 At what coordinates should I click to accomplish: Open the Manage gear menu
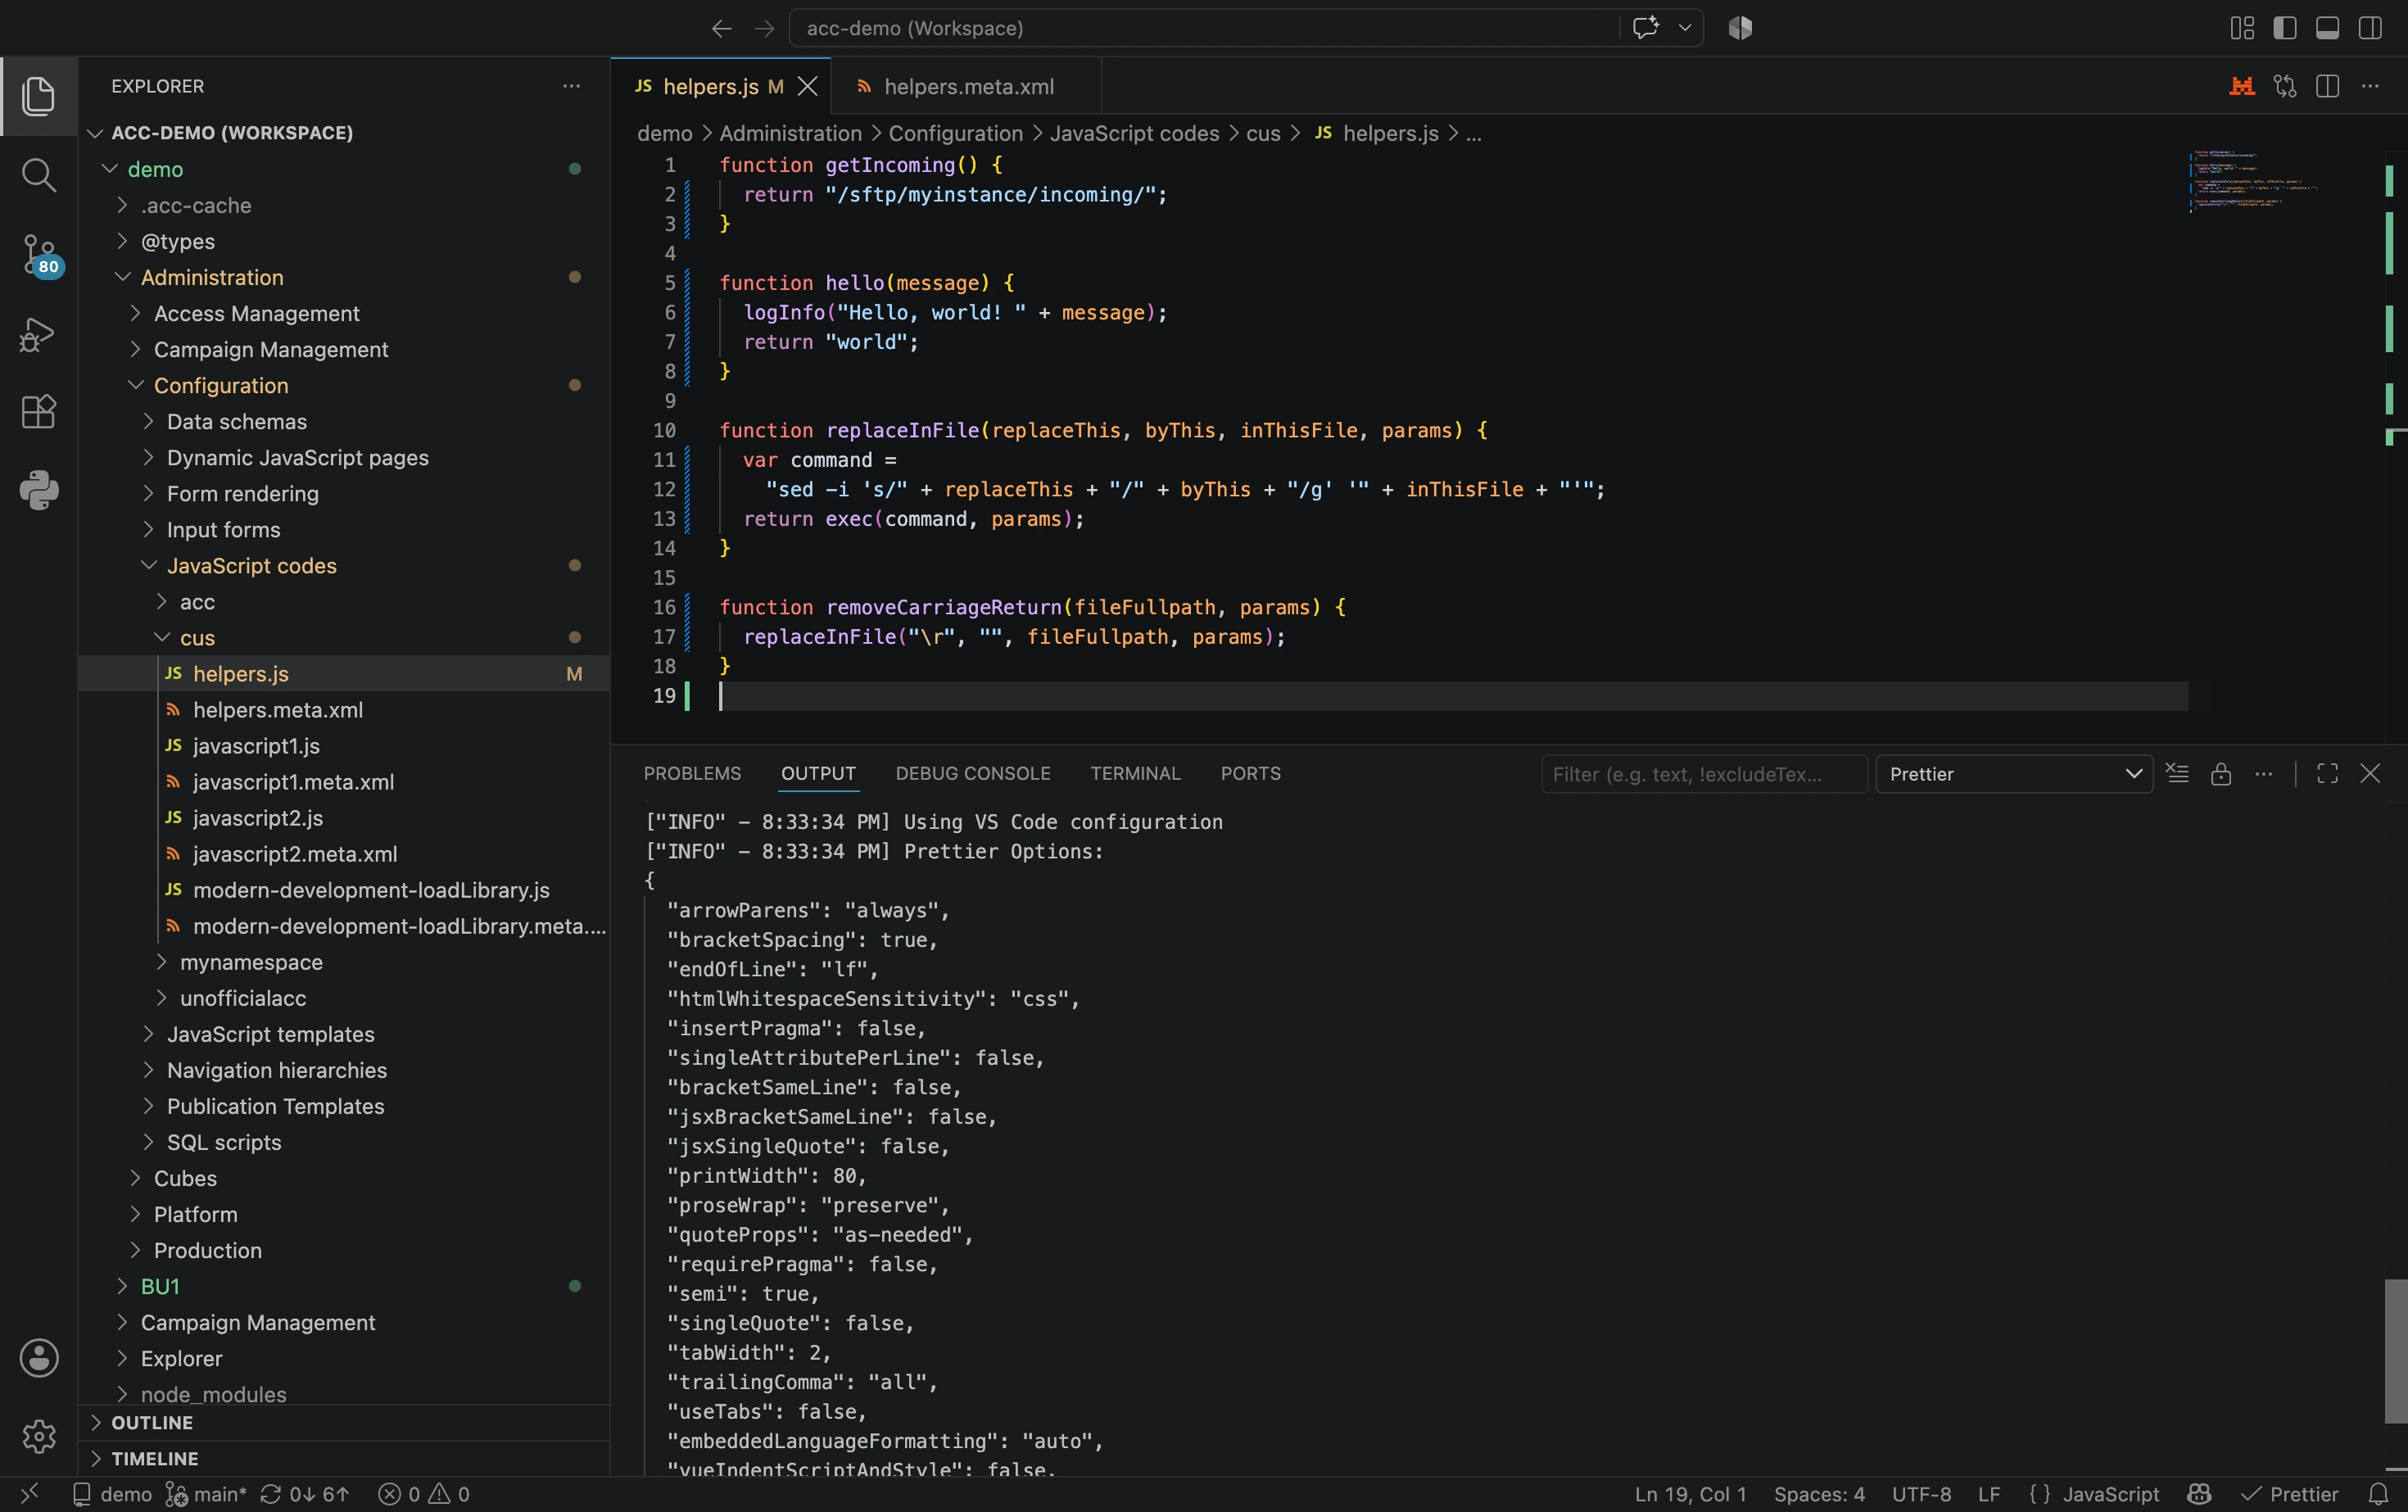(x=39, y=1436)
